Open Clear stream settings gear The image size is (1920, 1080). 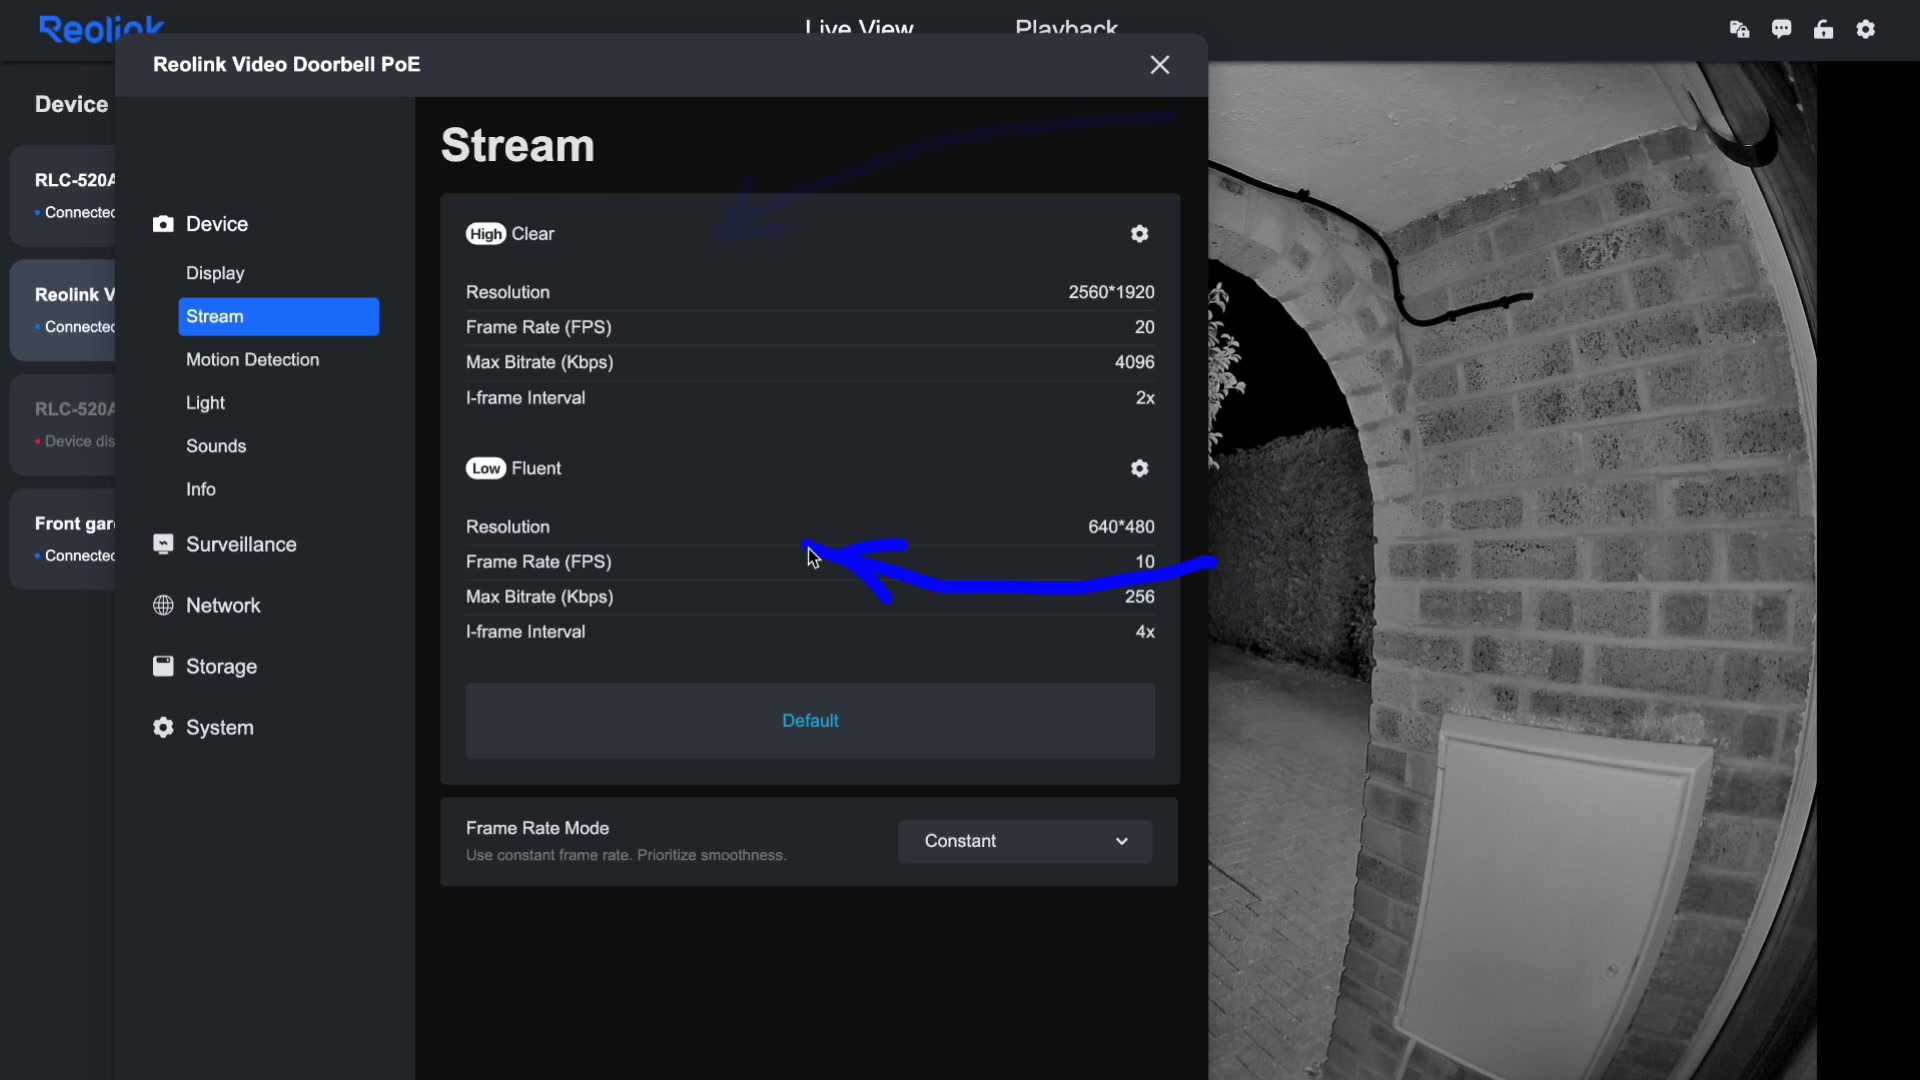pyautogui.click(x=1139, y=234)
